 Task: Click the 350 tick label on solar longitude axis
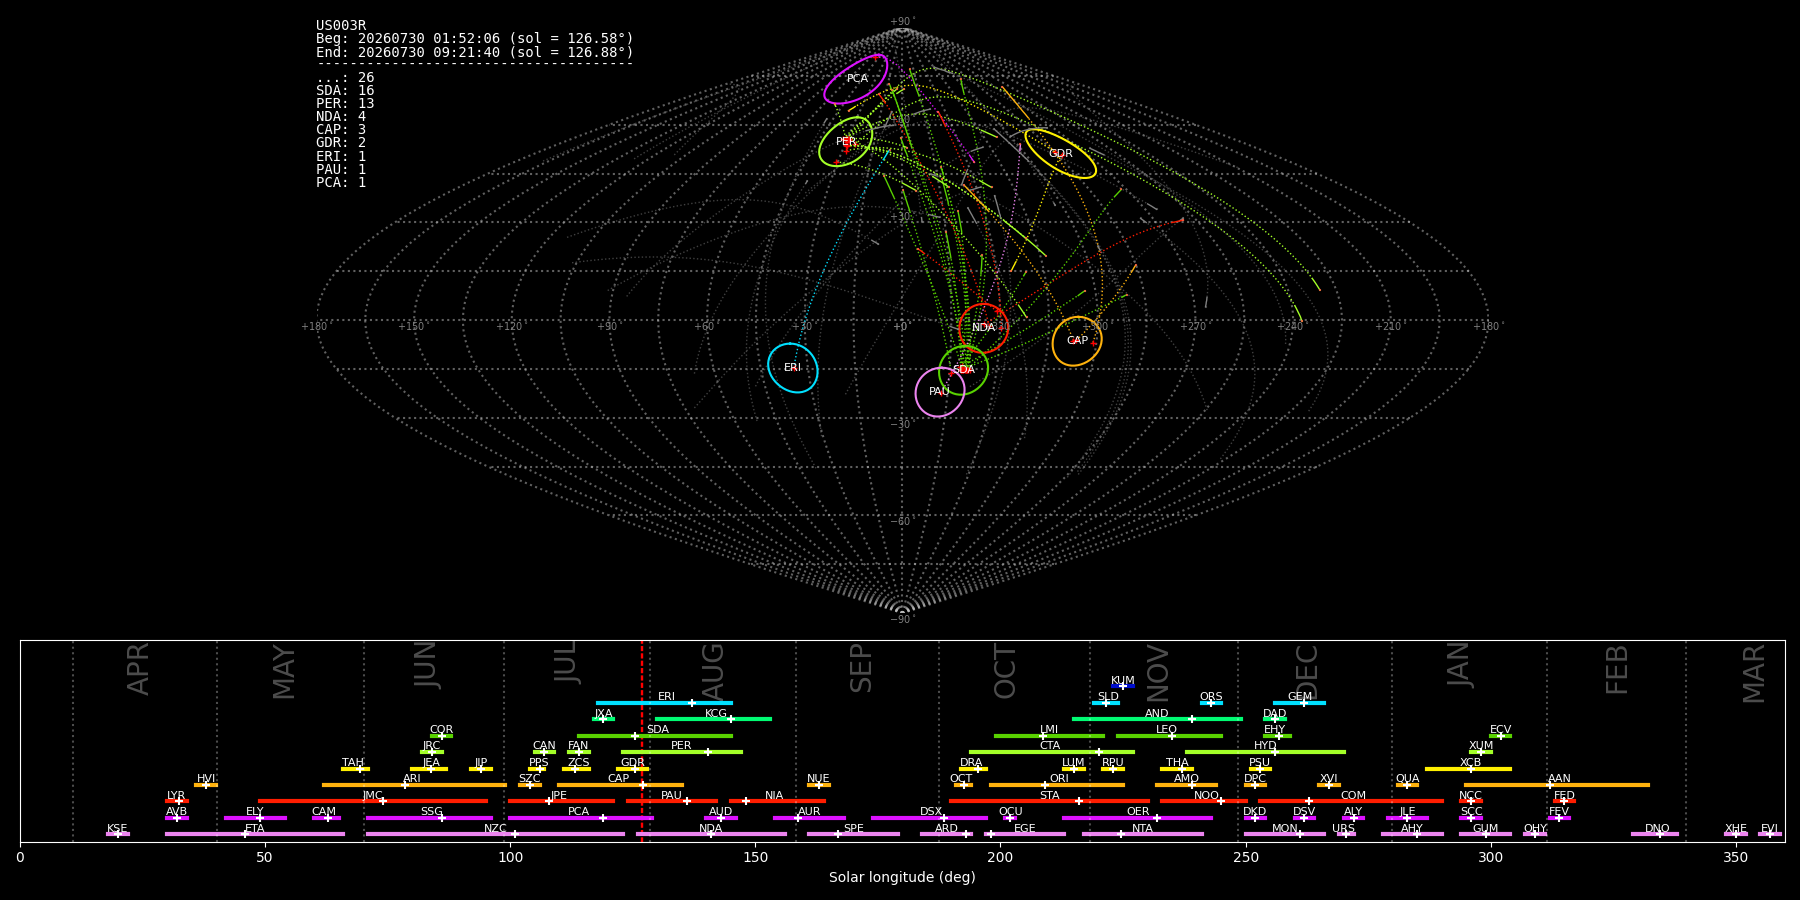tap(1735, 858)
